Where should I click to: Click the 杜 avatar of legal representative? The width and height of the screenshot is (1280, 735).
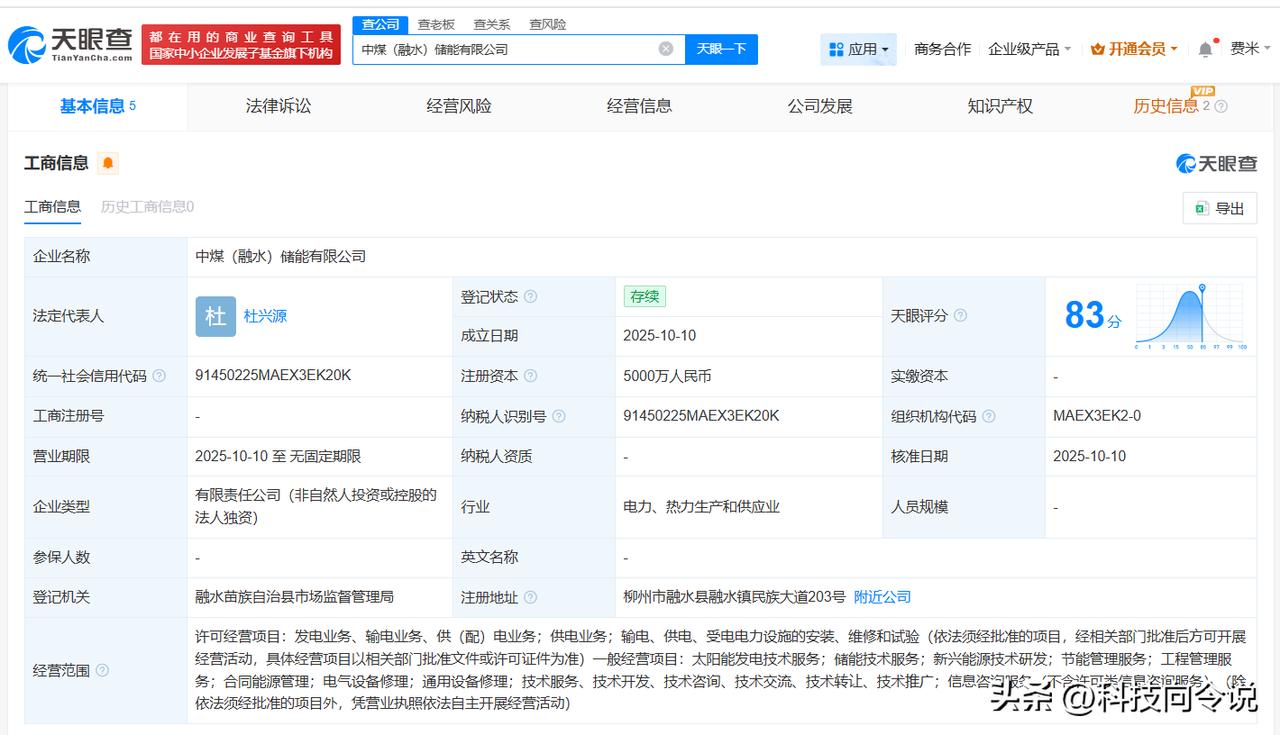pyautogui.click(x=215, y=316)
